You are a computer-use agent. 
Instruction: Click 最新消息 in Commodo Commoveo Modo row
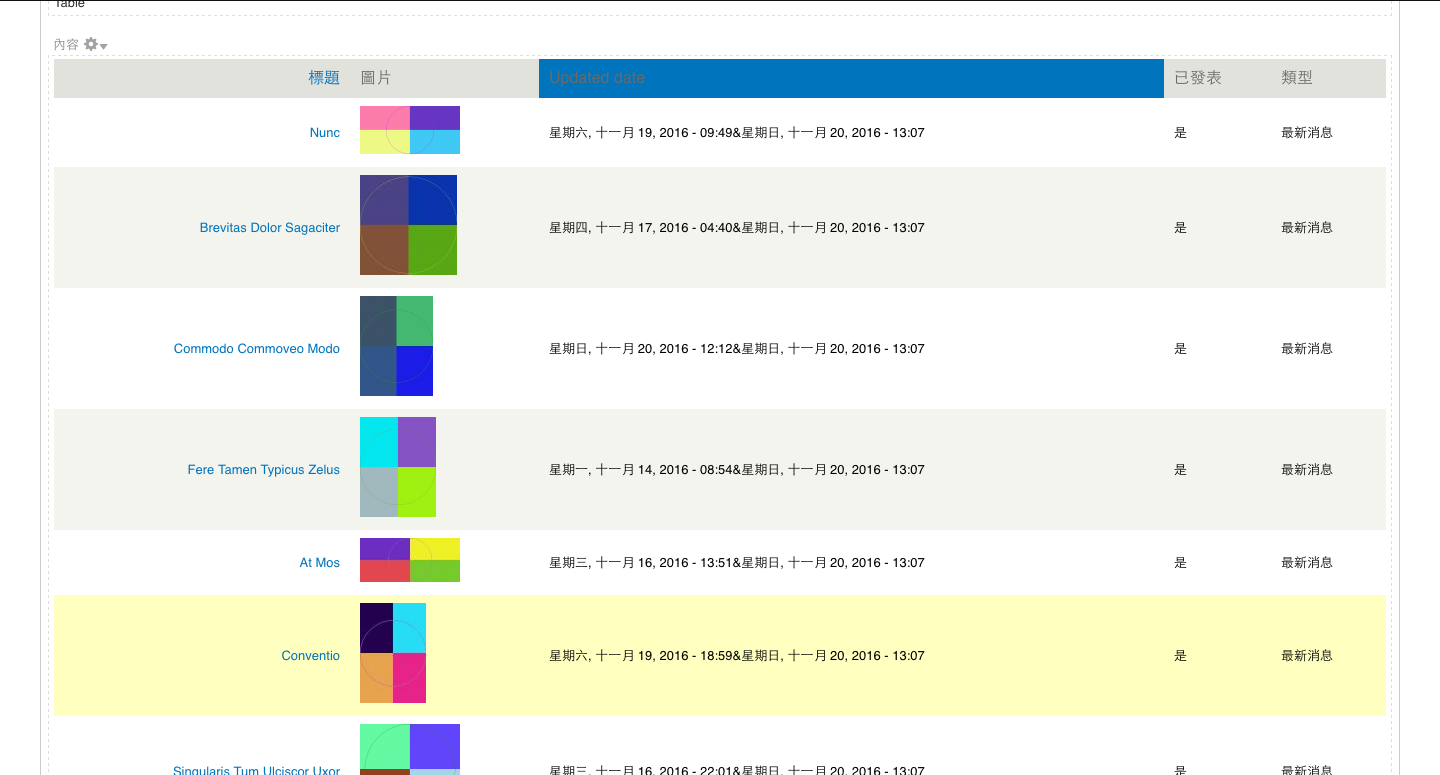point(1307,349)
